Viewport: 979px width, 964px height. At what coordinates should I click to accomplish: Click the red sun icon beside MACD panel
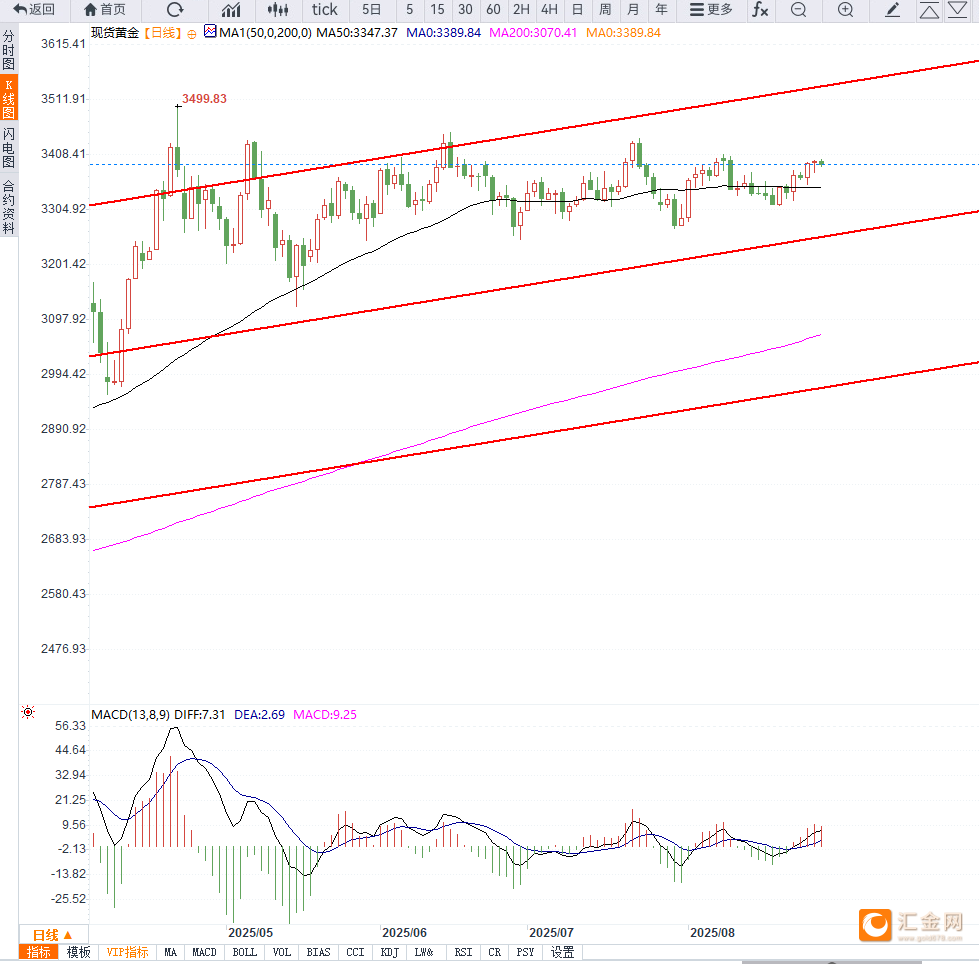(x=28, y=712)
